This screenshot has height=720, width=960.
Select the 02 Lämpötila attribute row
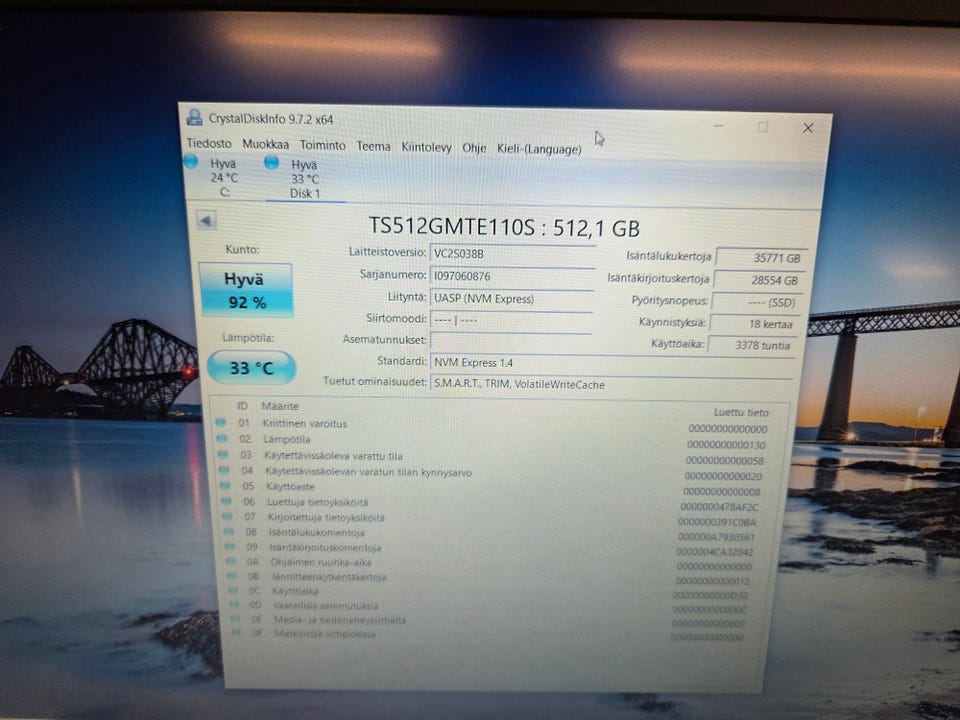(x=491, y=441)
